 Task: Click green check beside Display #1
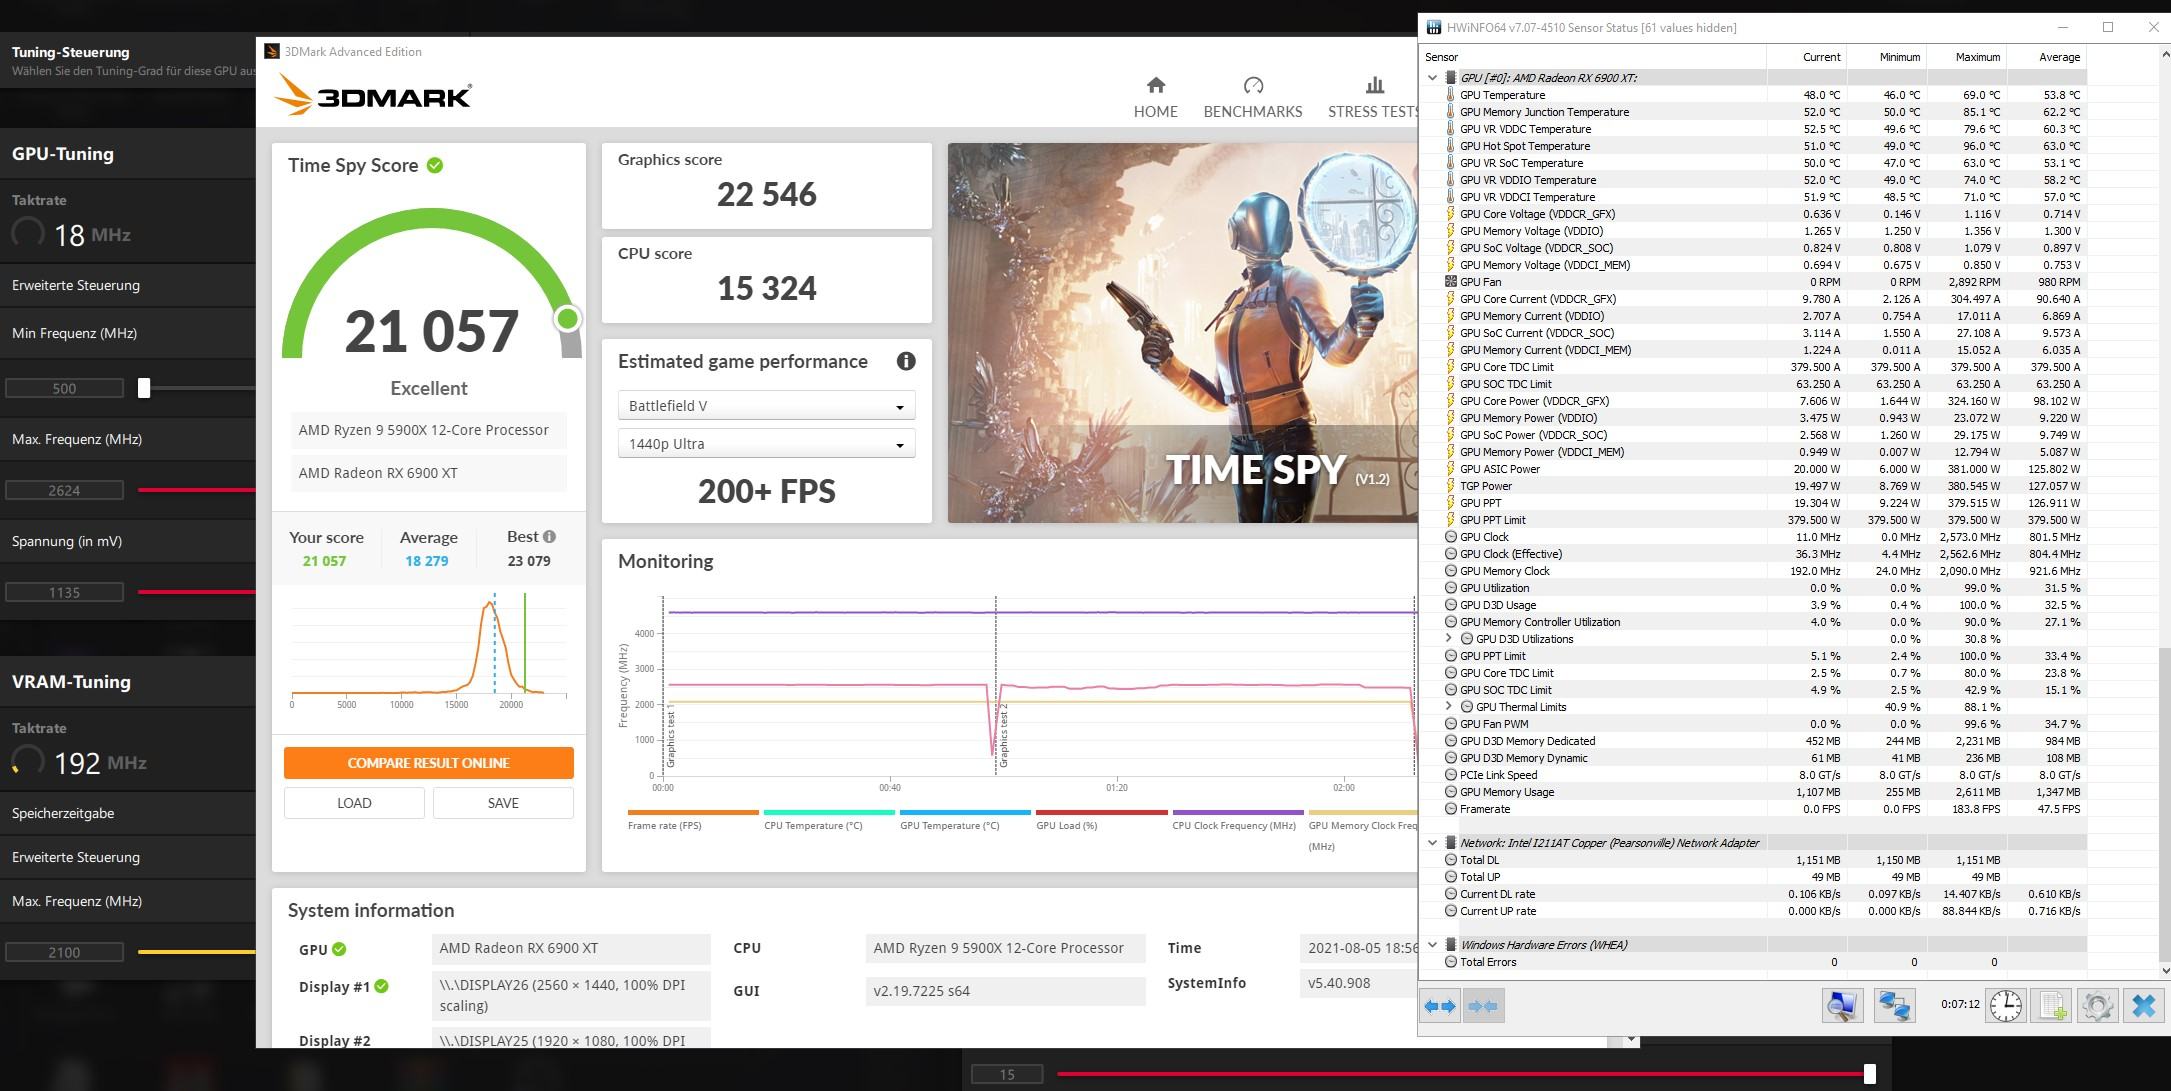tap(381, 986)
